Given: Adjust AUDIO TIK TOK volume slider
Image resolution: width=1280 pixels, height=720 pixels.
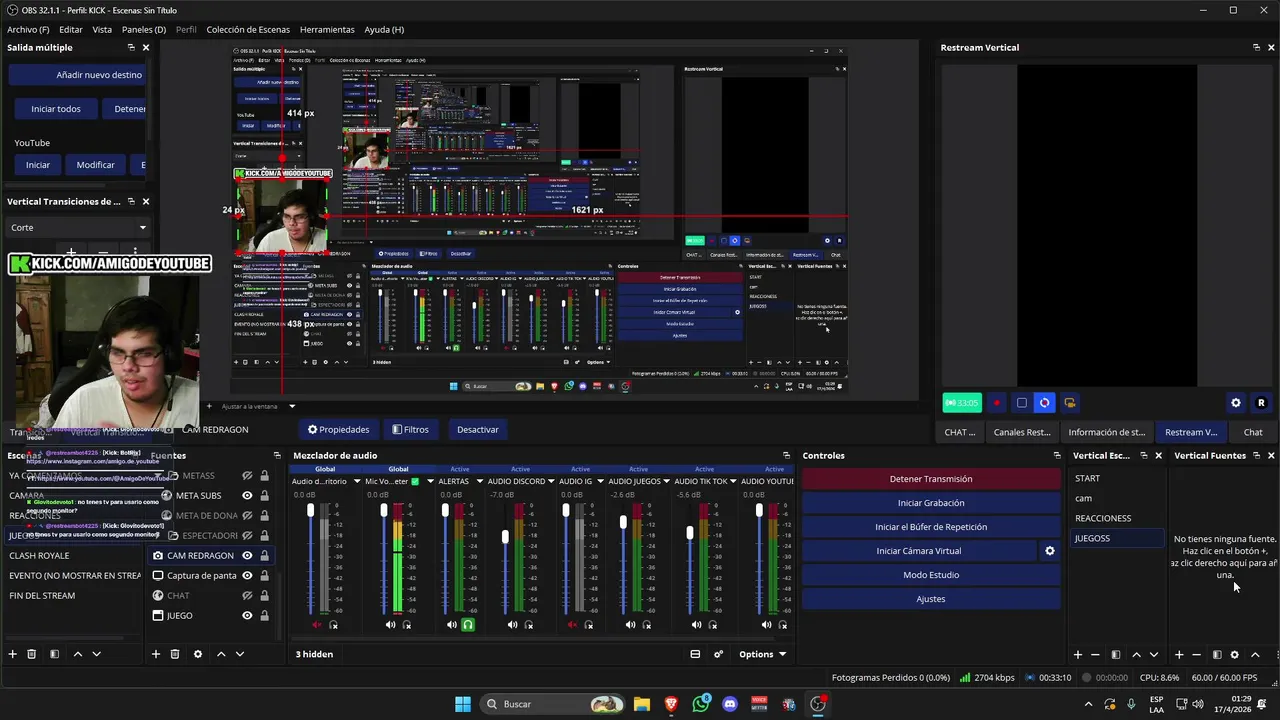Looking at the screenshot, I should pos(690,533).
